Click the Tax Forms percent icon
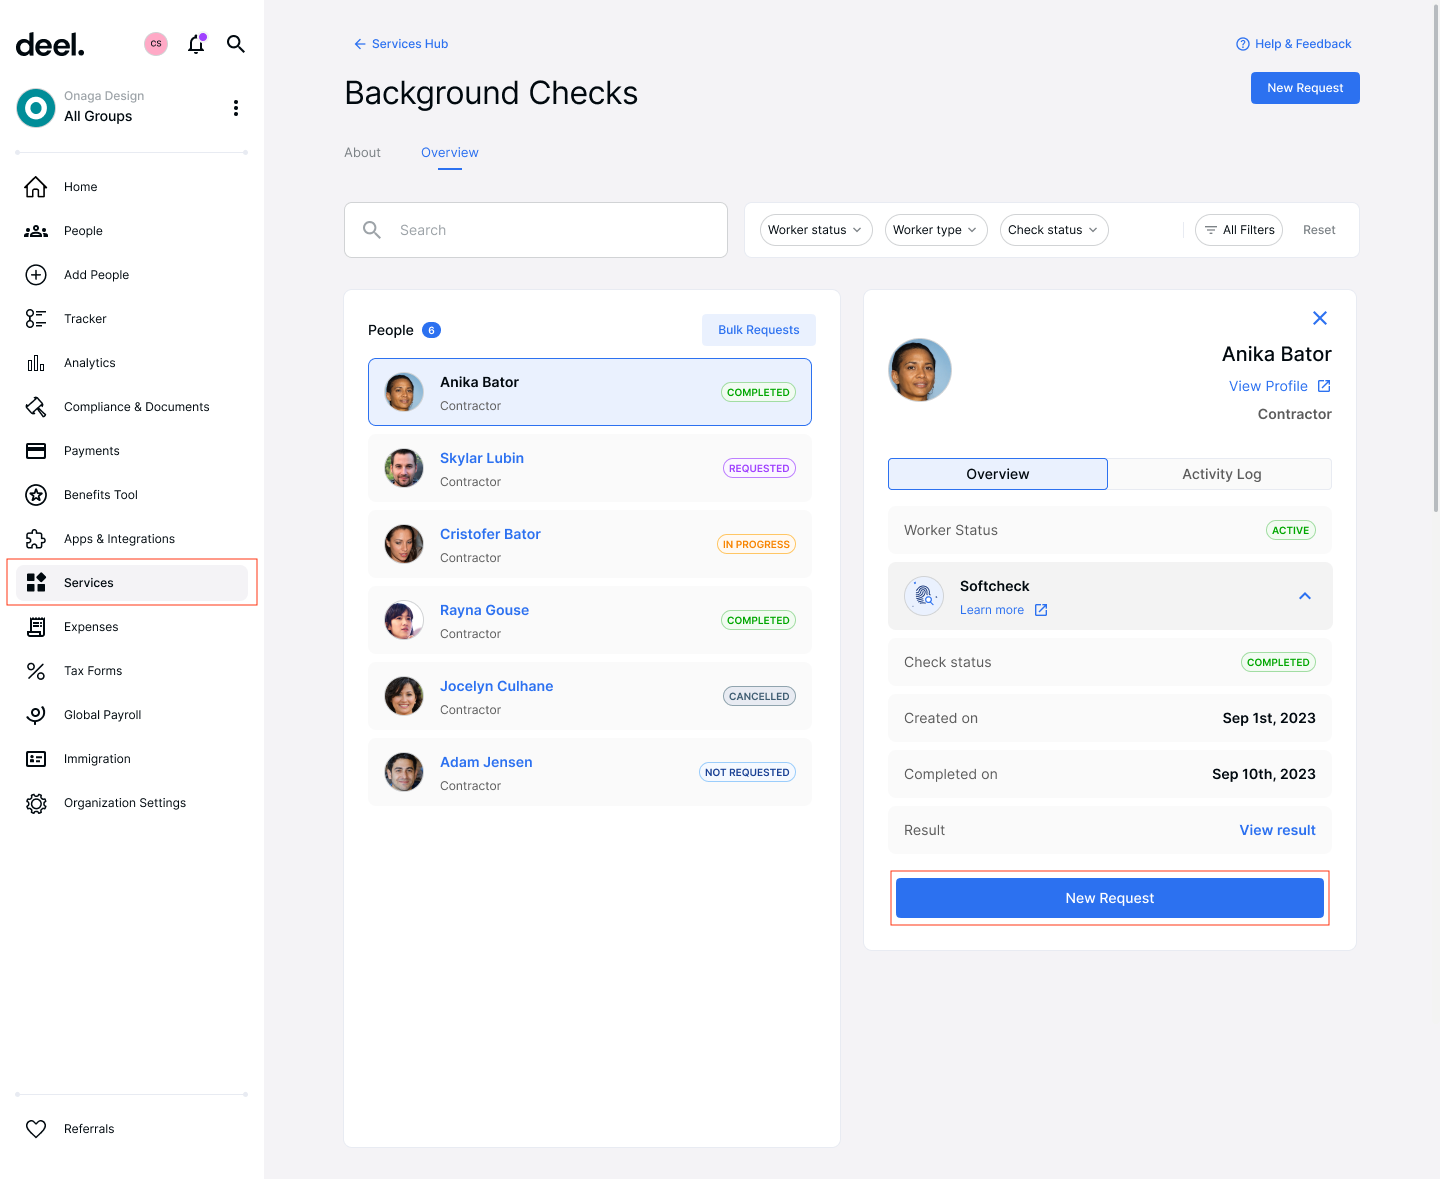 36,671
